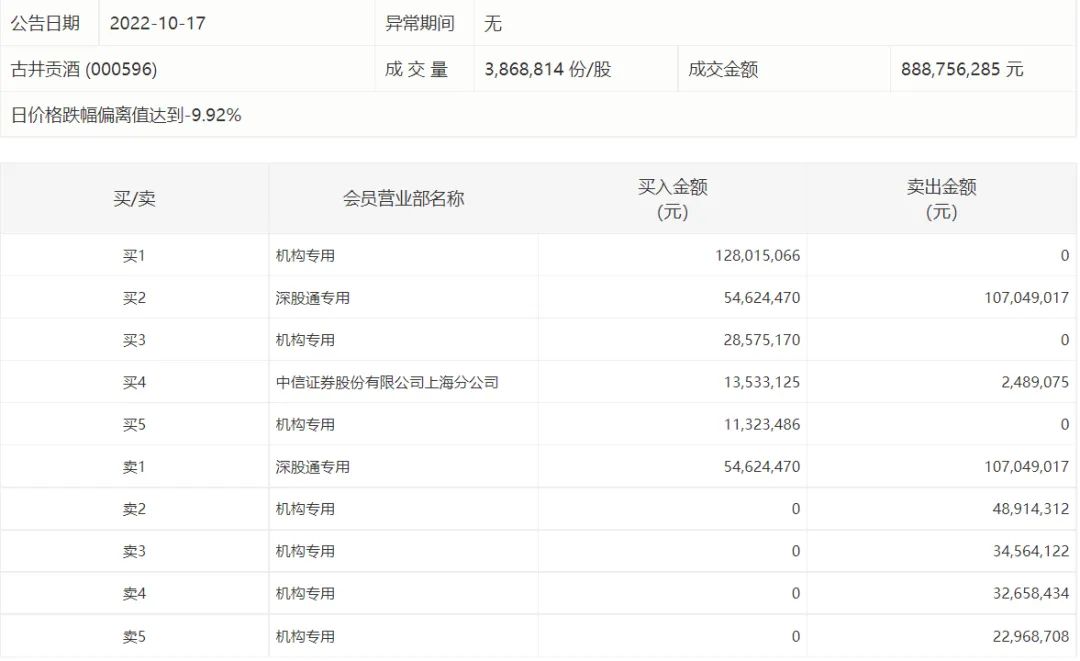The width and height of the screenshot is (1080, 661).
Task: Click 机构专用 in the 卖5 row
Action: coord(305,637)
